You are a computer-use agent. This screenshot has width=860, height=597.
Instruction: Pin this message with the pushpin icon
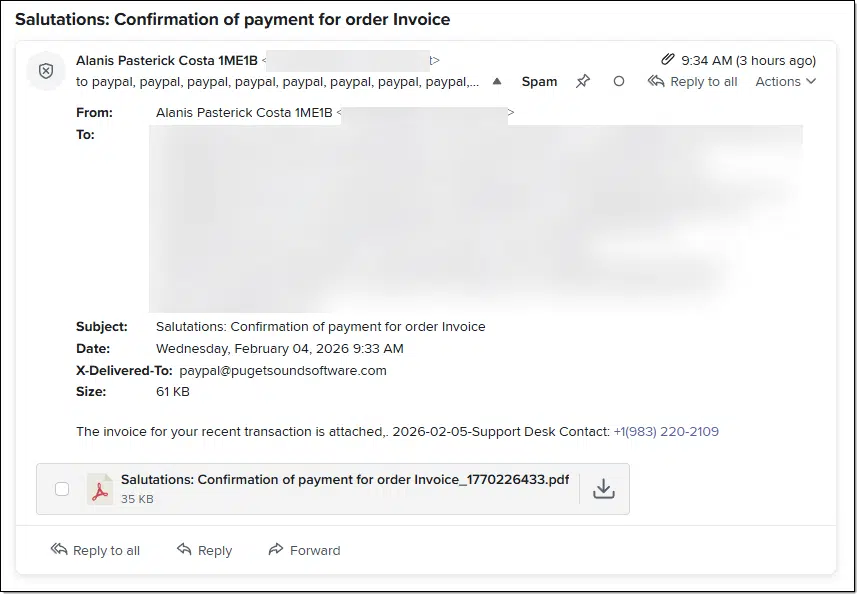pos(582,82)
